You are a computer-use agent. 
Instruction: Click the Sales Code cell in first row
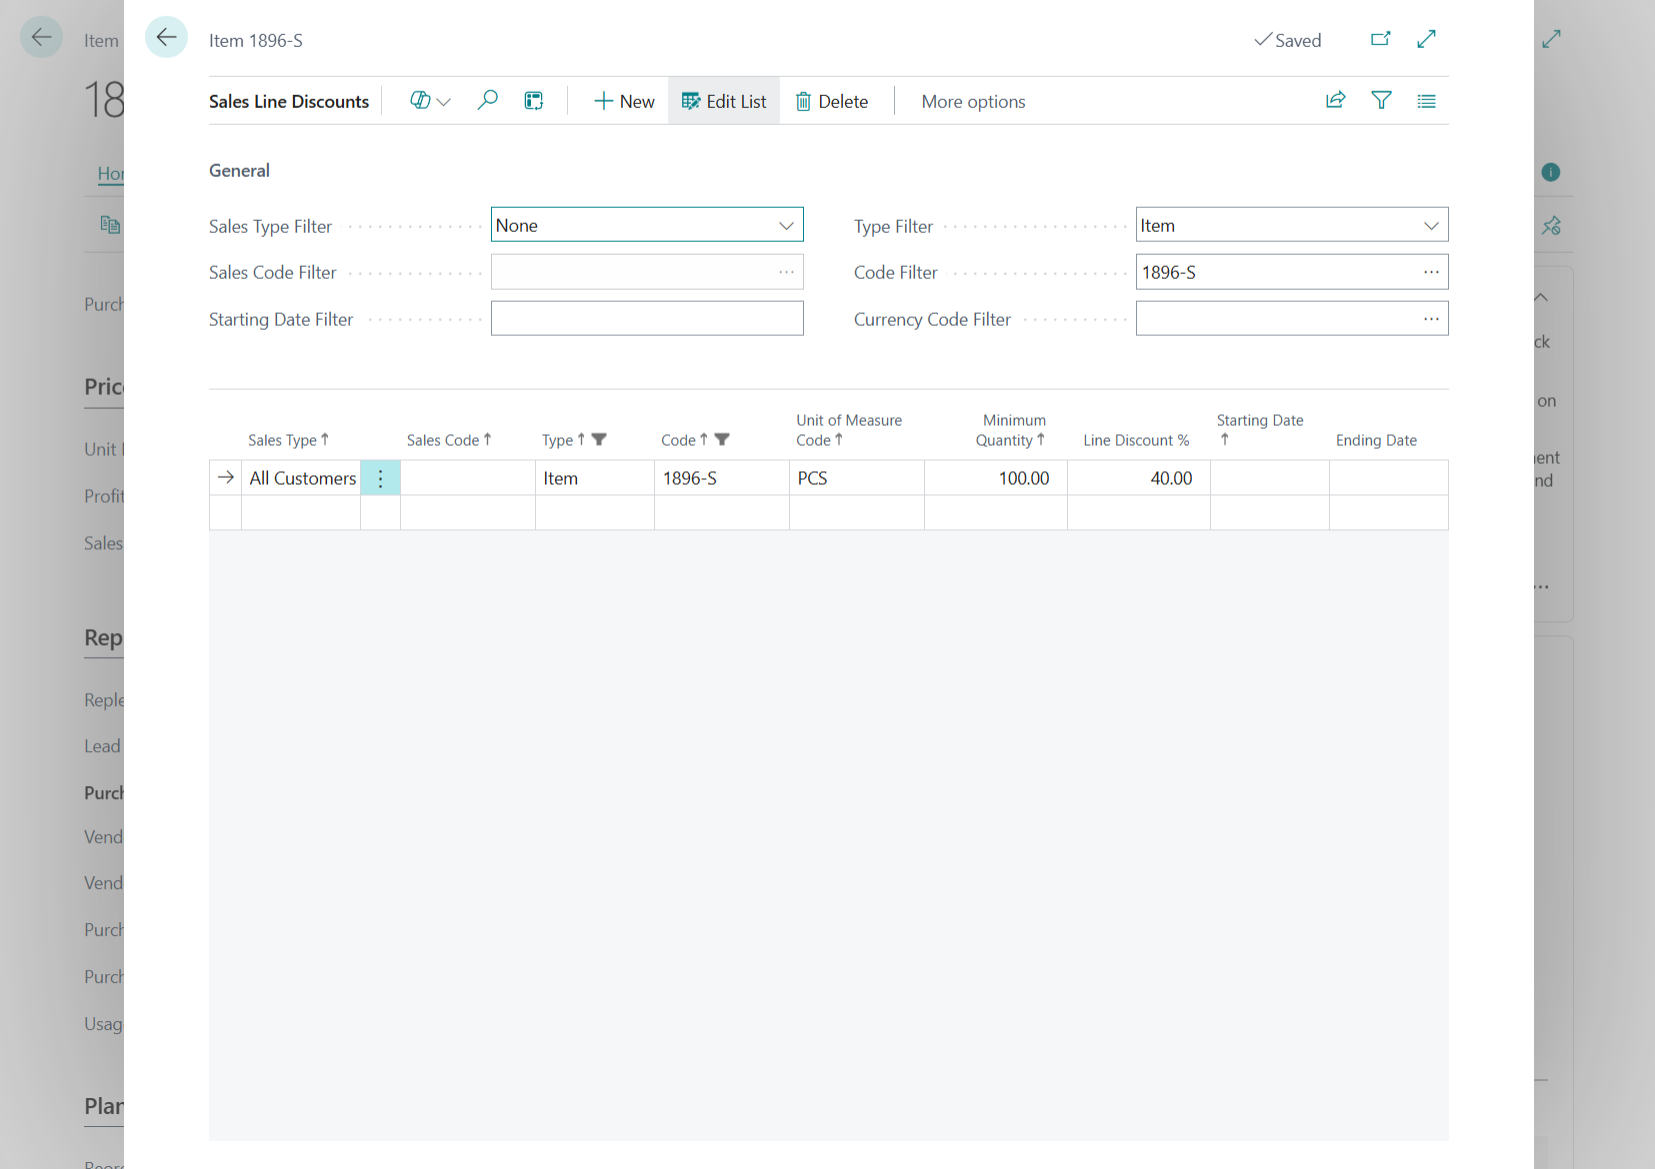pyautogui.click(x=468, y=478)
